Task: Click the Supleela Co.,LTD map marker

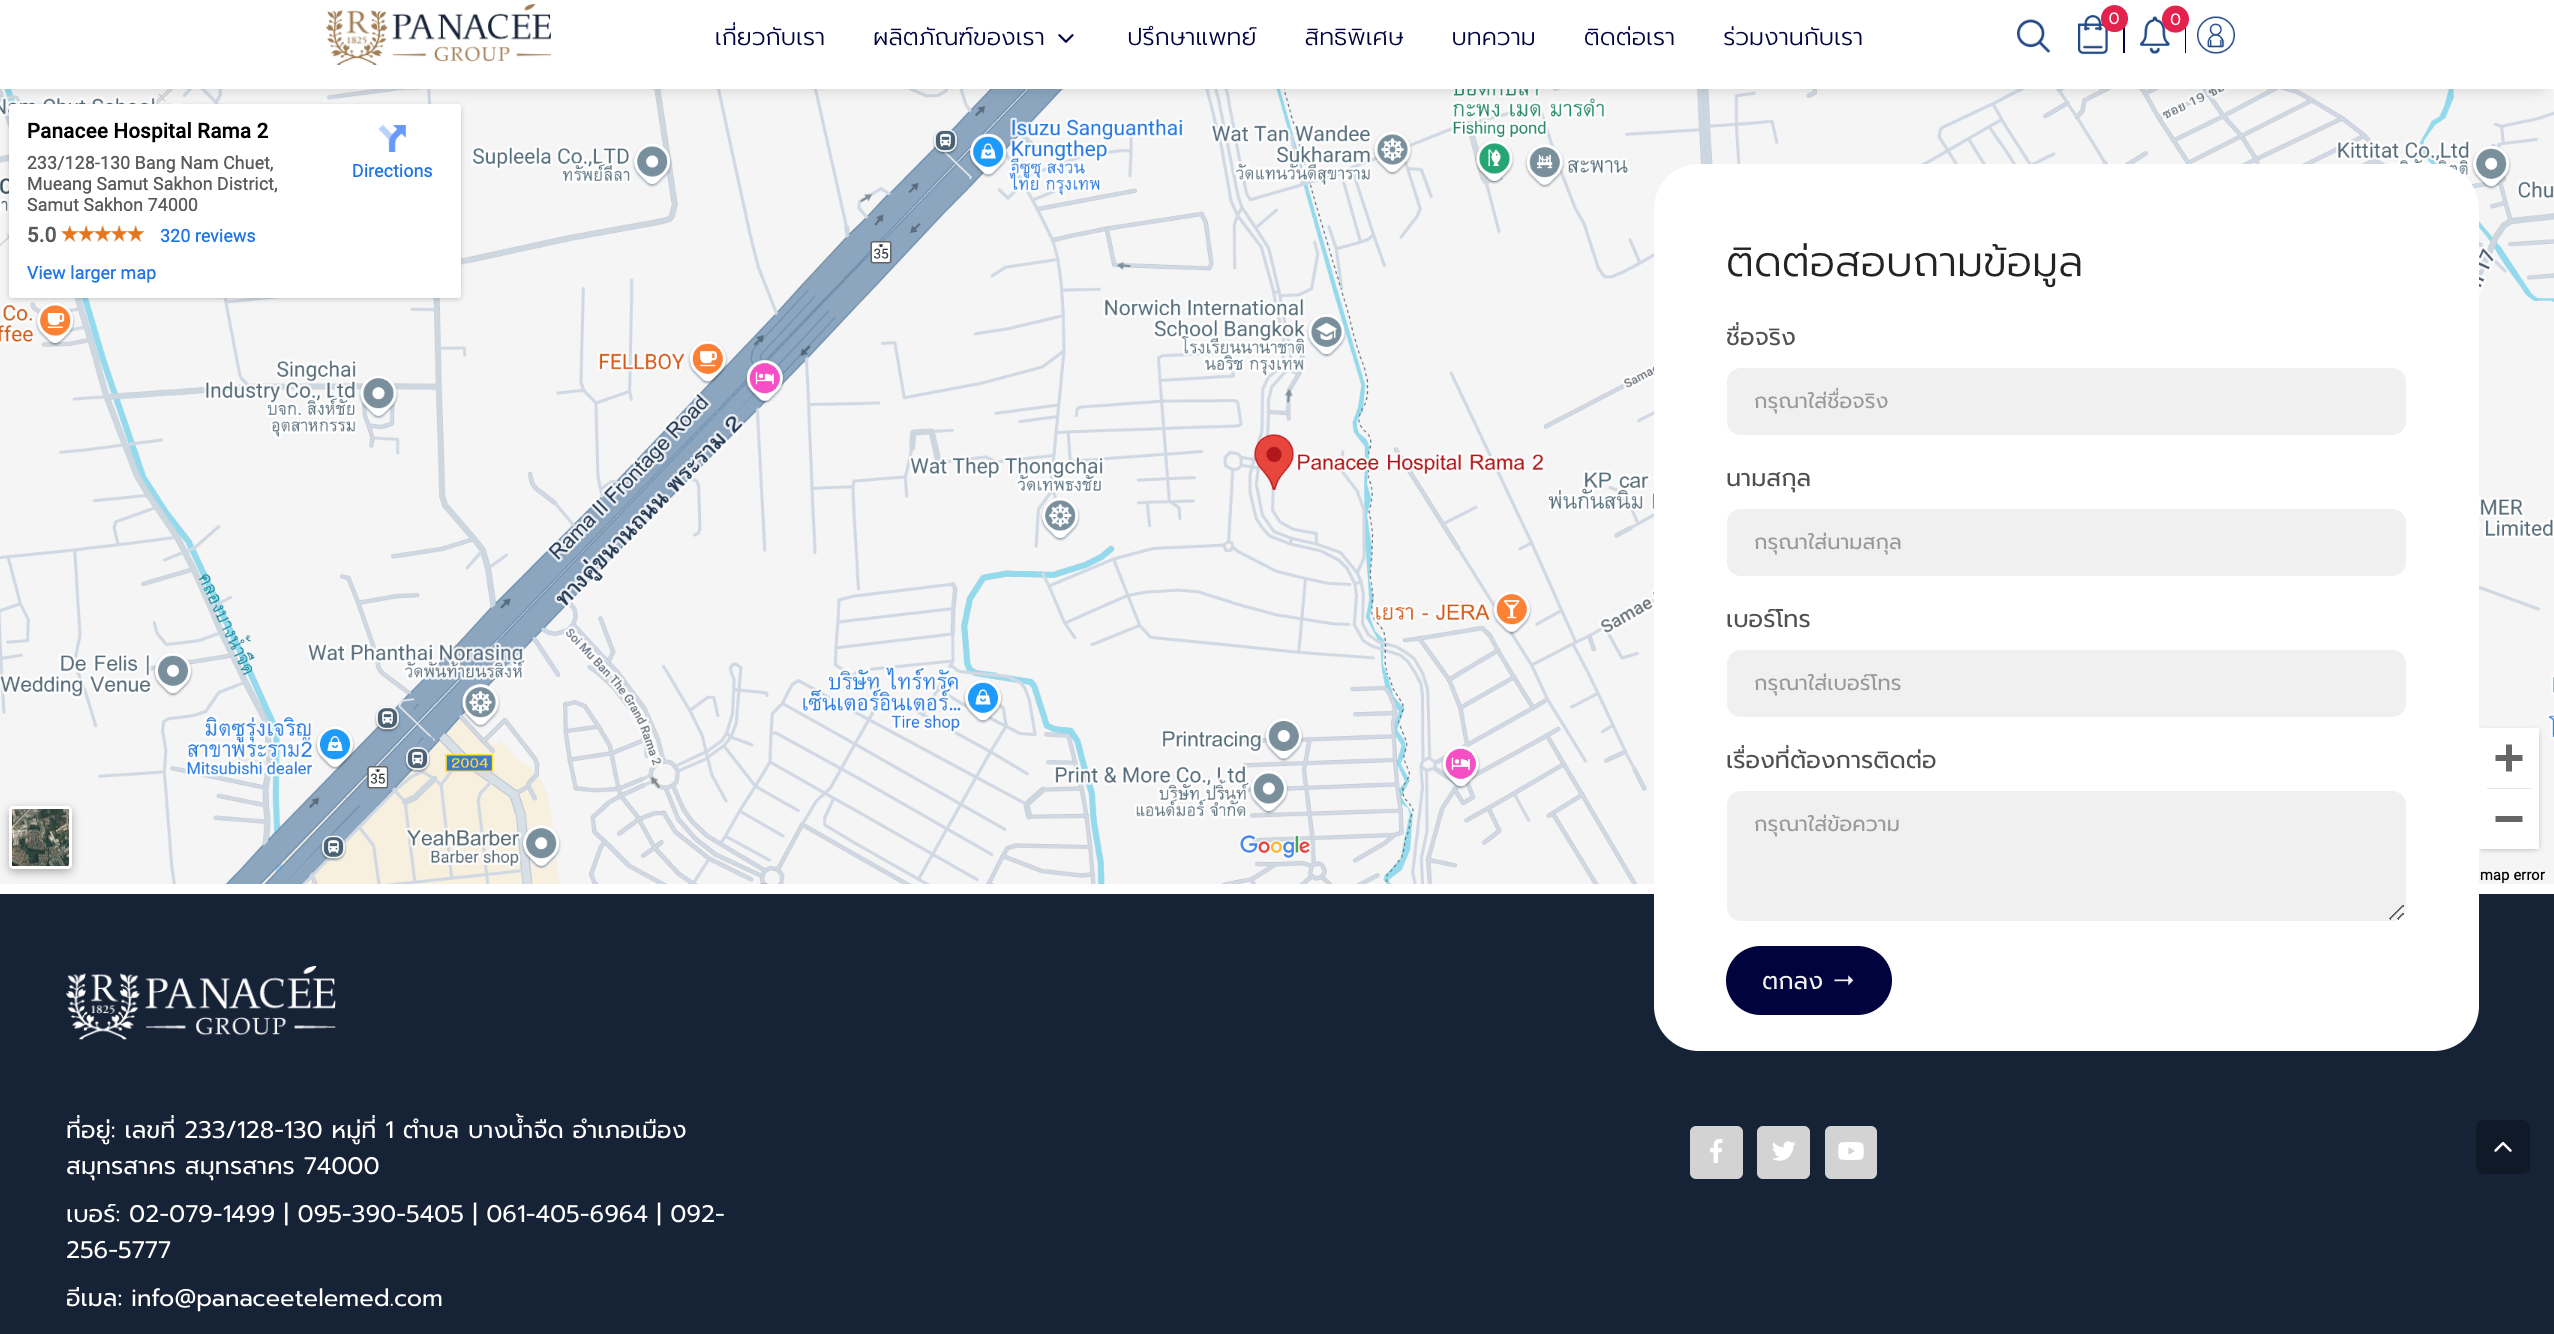Action: click(652, 162)
